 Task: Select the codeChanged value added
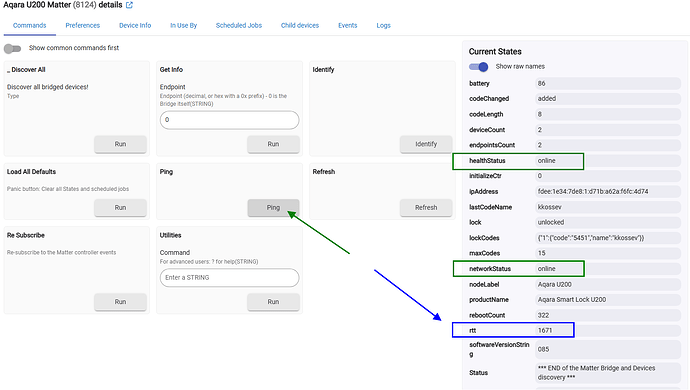pyautogui.click(x=608, y=99)
